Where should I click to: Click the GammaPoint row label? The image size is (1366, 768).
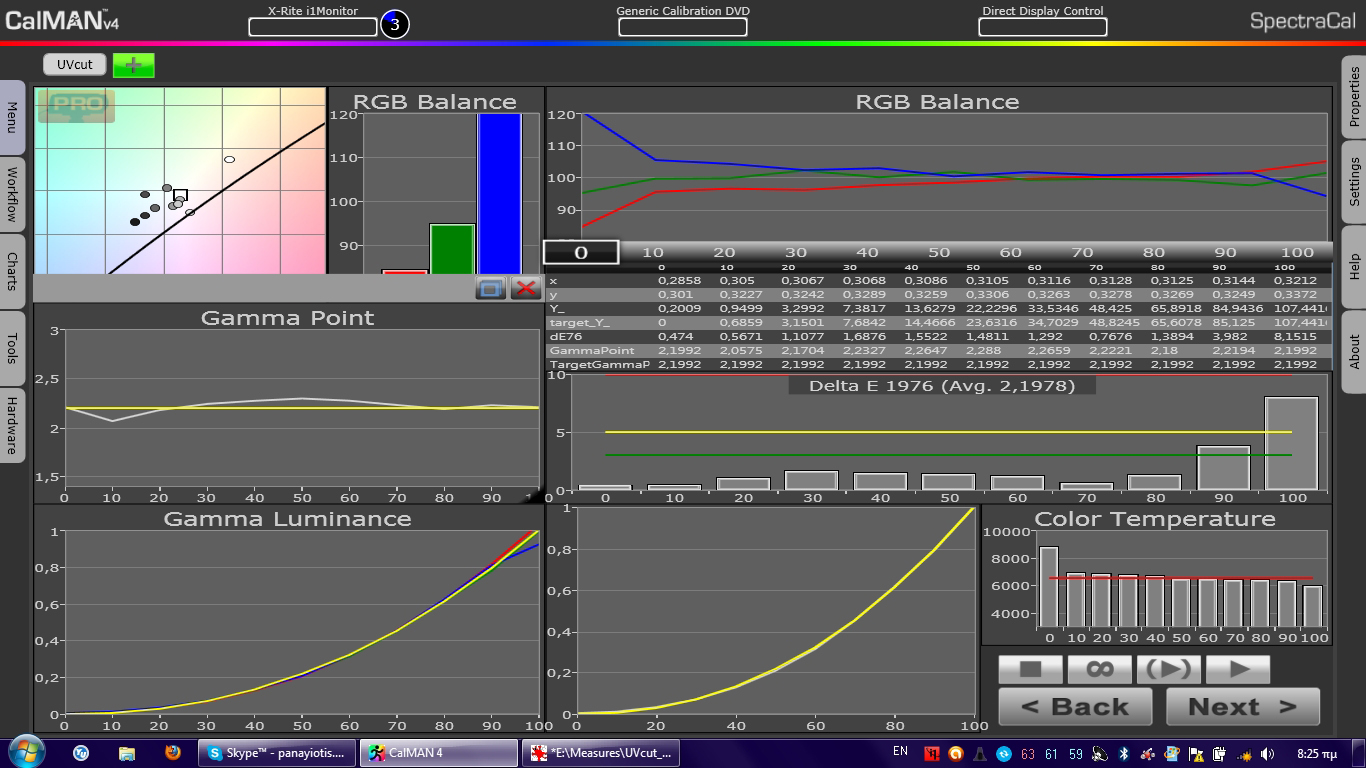click(592, 351)
